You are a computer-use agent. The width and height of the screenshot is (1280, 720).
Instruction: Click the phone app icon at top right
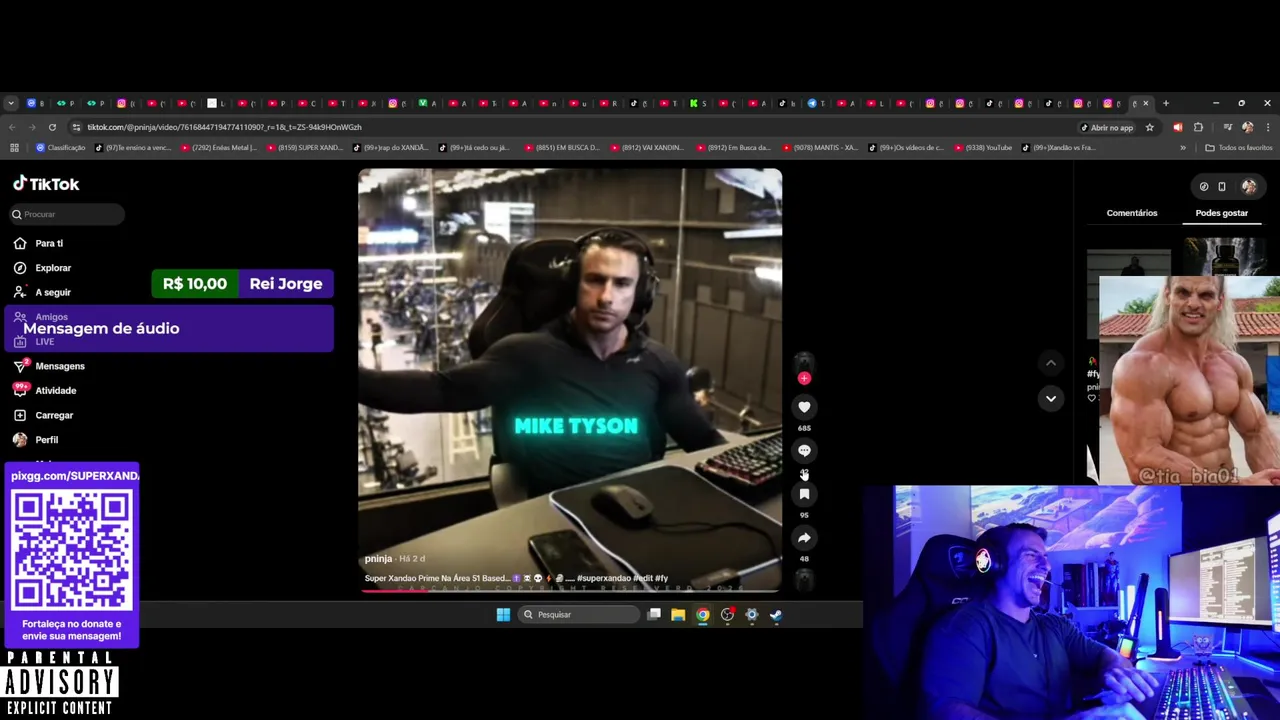(x=1221, y=186)
